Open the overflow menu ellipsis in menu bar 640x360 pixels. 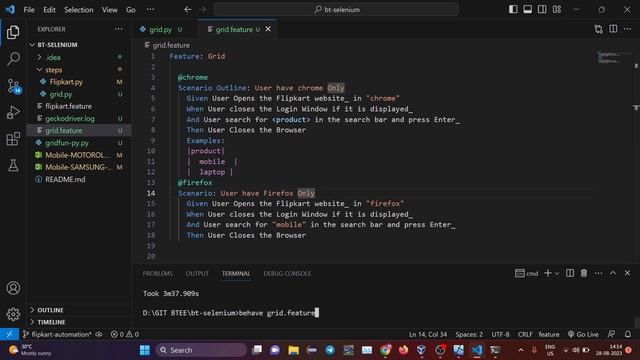[x=150, y=9]
